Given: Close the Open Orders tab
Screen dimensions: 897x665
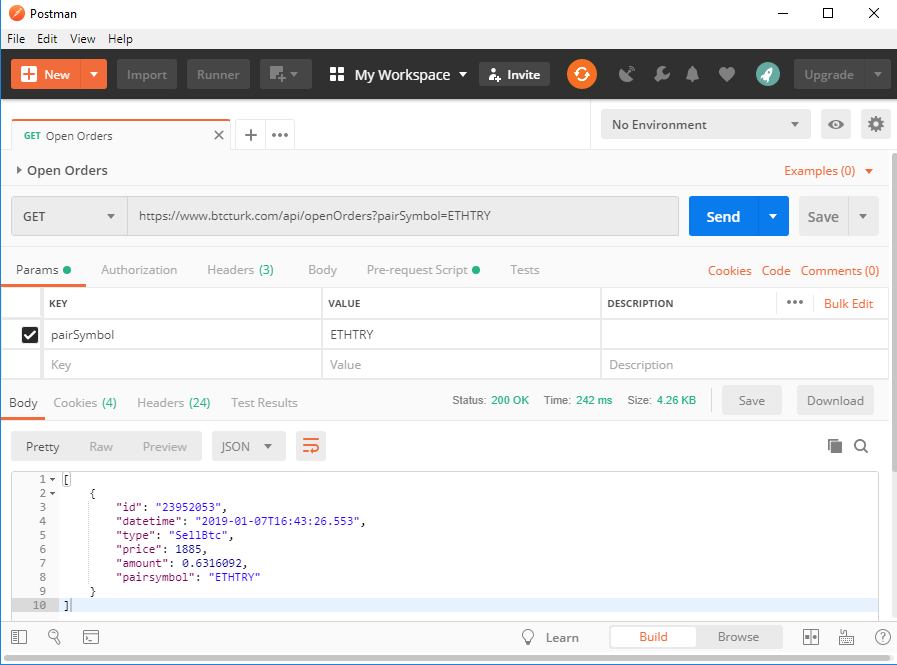Looking at the screenshot, I should pyautogui.click(x=219, y=136).
